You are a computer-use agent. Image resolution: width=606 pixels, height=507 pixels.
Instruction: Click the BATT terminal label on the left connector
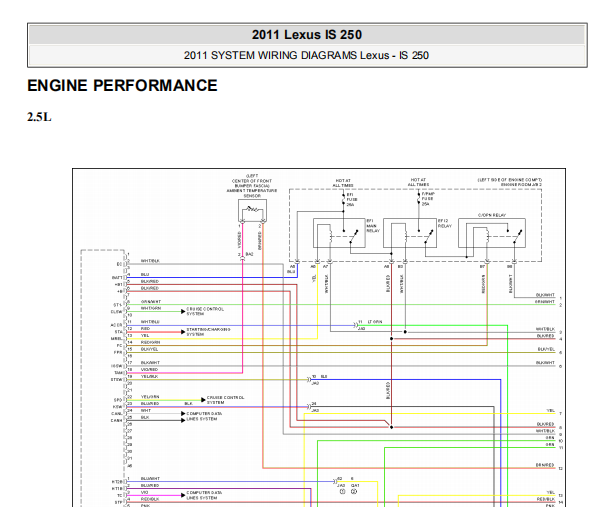coord(117,277)
